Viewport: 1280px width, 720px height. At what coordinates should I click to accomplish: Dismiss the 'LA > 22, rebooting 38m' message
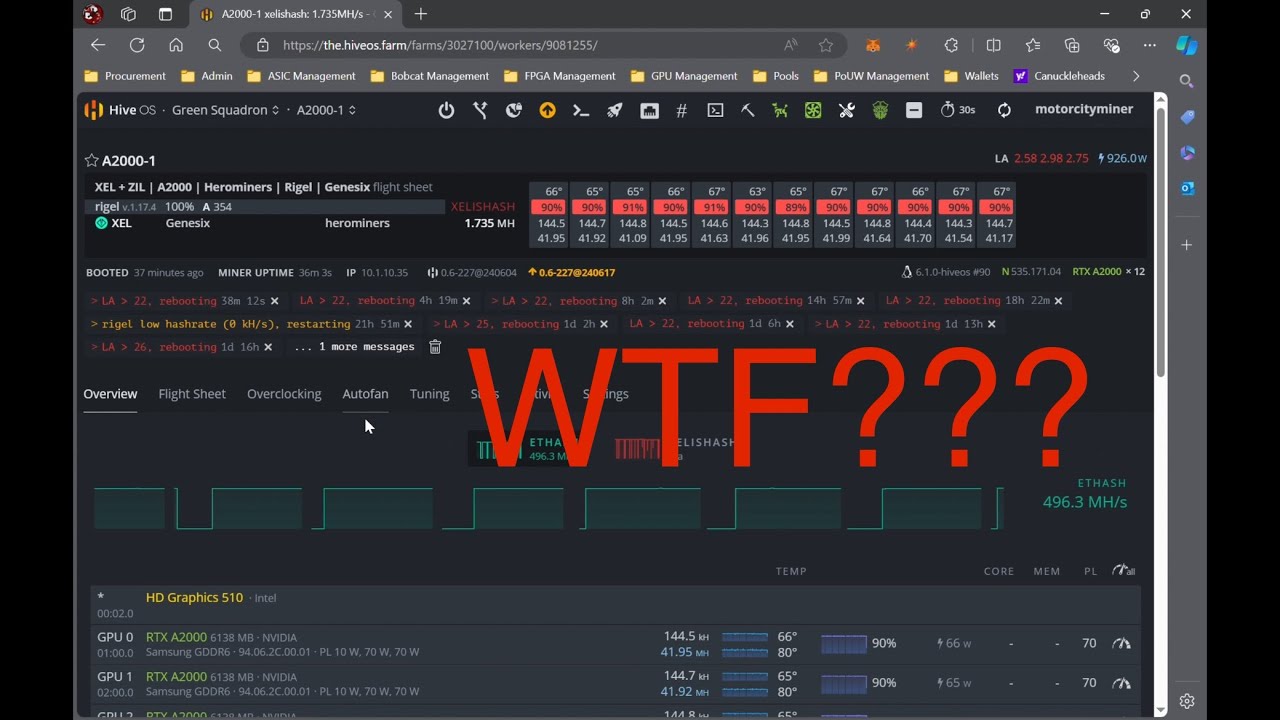tap(274, 301)
